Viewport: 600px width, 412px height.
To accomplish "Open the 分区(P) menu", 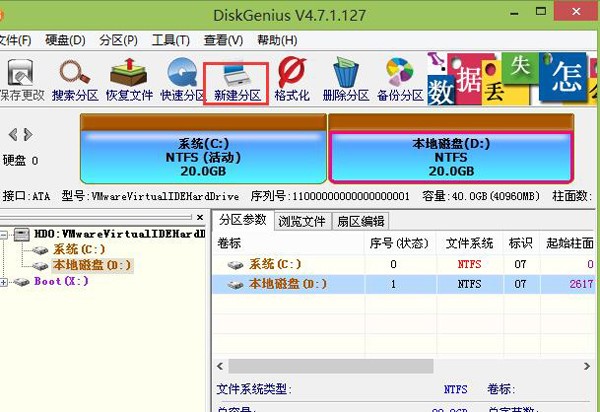I will pyautogui.click(x=118, y=40).
